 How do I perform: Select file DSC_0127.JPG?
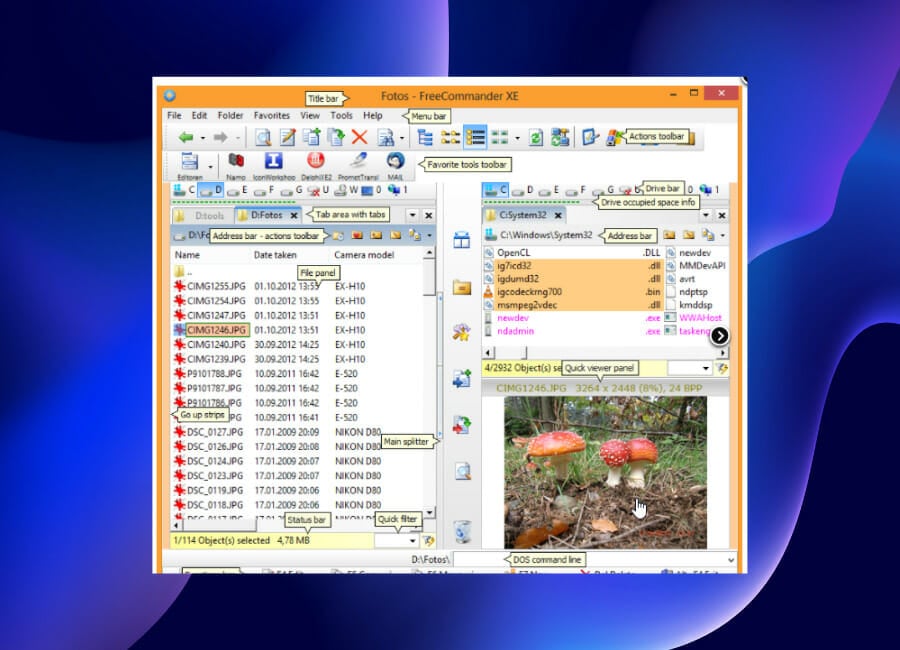(x=215, y=432)
